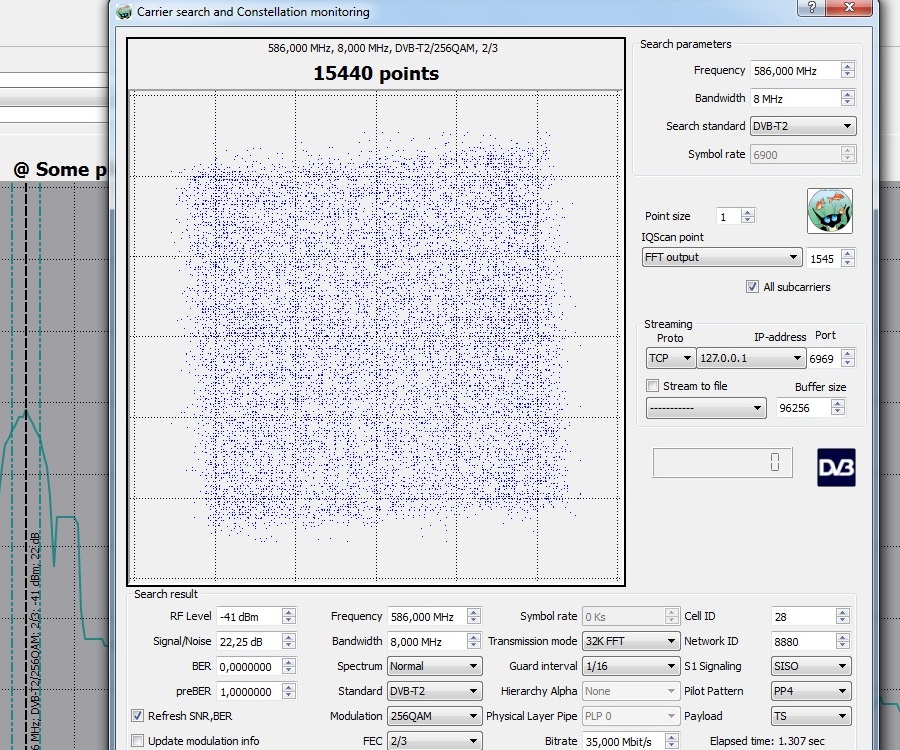The width and height of the screenshot is (900, 750).
Task: Click the Buffer size 96256 field
Action: 803,408
